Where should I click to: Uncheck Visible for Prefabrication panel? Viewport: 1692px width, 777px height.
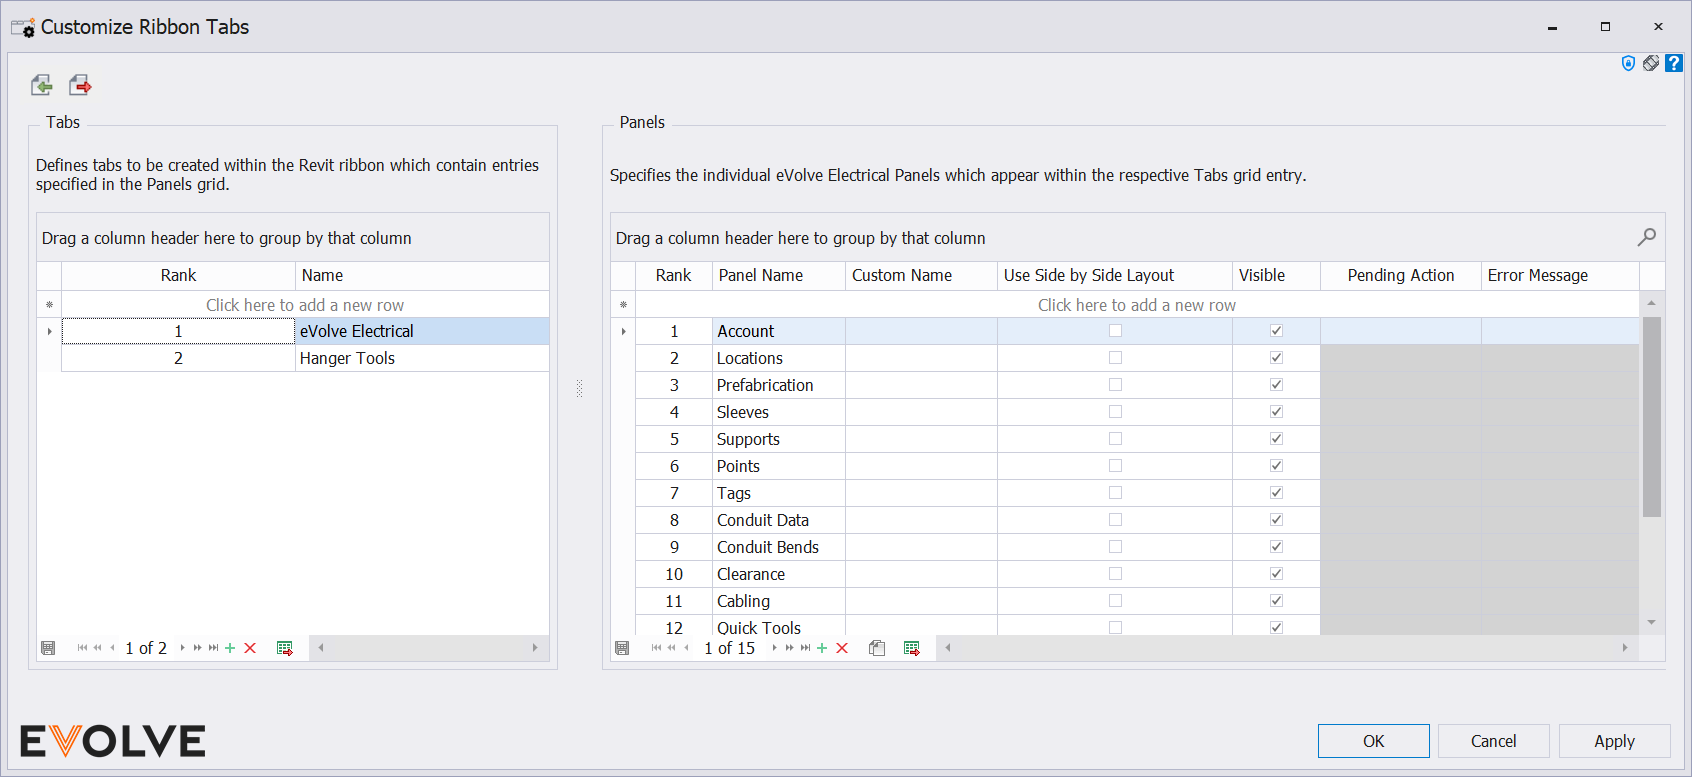click(x=1276, y=385)
